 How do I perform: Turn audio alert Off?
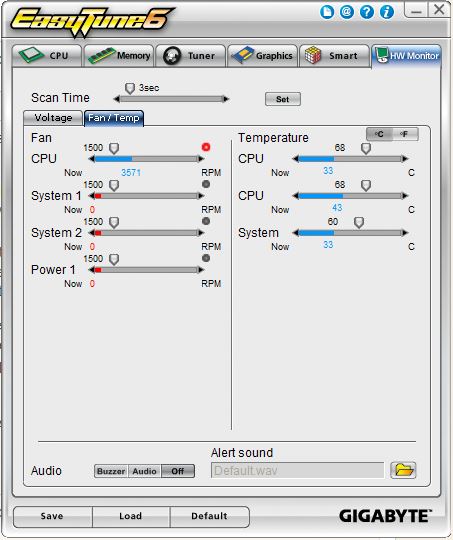coord(178,471)
